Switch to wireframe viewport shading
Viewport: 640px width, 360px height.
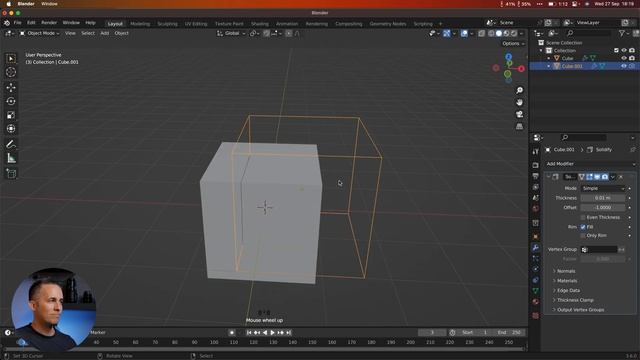click(491, 33)
